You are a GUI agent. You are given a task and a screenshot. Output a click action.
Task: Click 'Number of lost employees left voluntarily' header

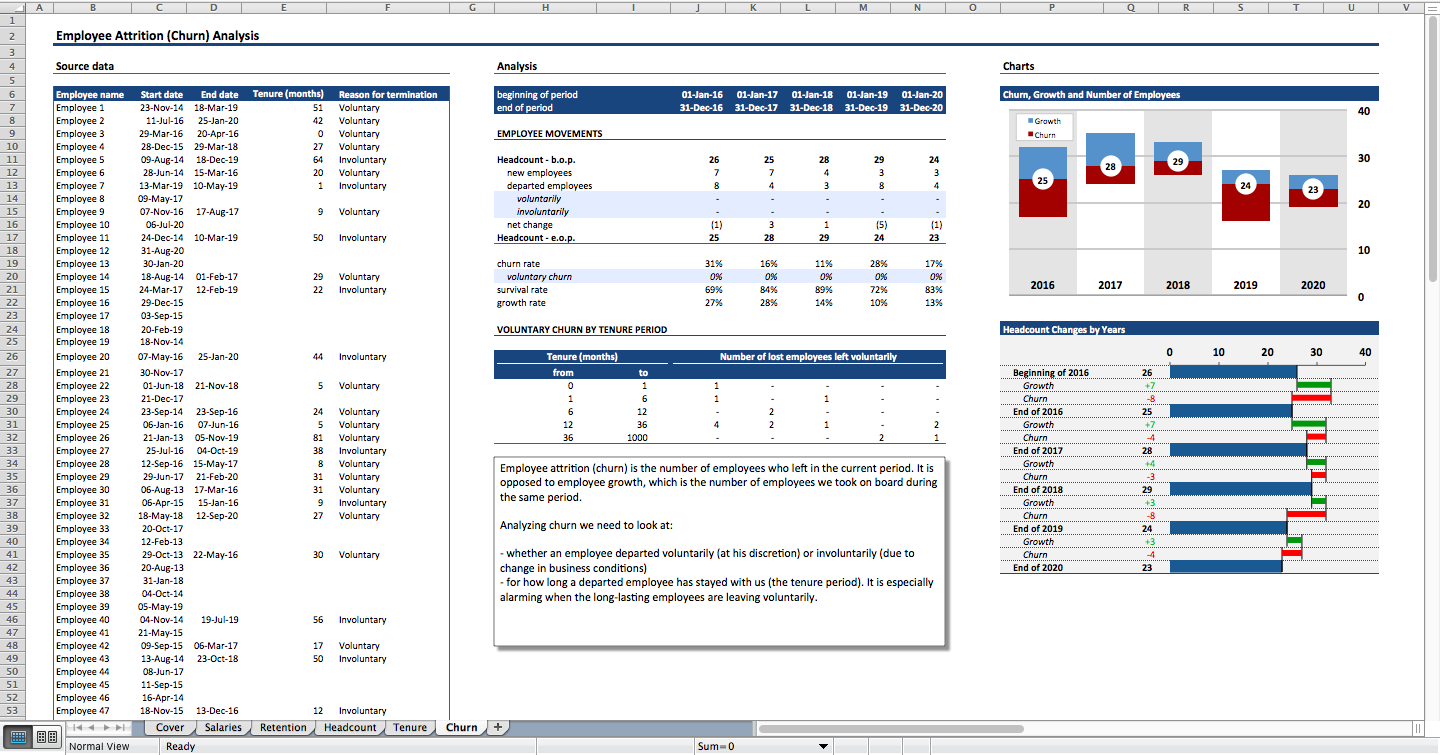coord(808,356)
